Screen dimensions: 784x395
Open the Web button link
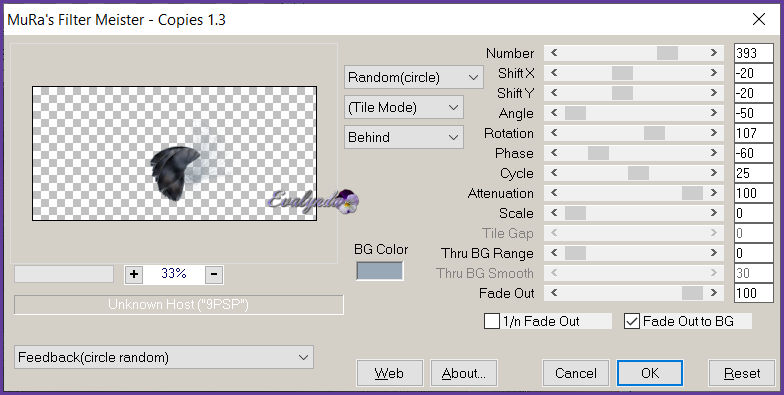click(390, 373)
